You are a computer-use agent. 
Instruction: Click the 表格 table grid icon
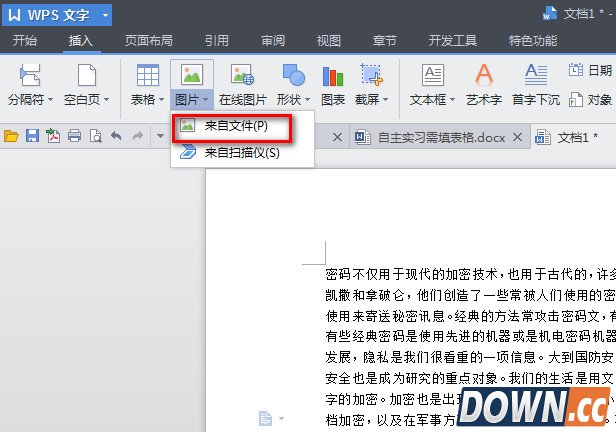(x=148, y=75)
